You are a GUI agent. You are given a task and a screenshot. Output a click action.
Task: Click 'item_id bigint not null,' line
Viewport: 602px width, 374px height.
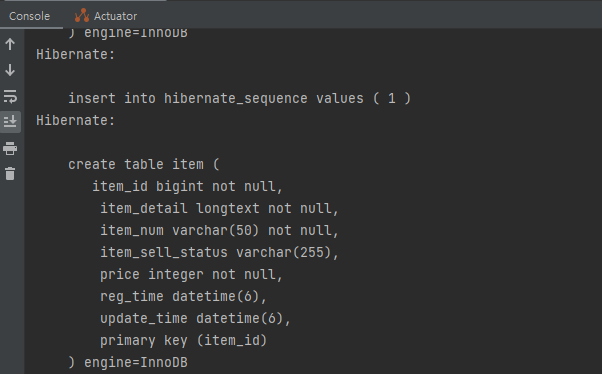click(x=187, y=186)
